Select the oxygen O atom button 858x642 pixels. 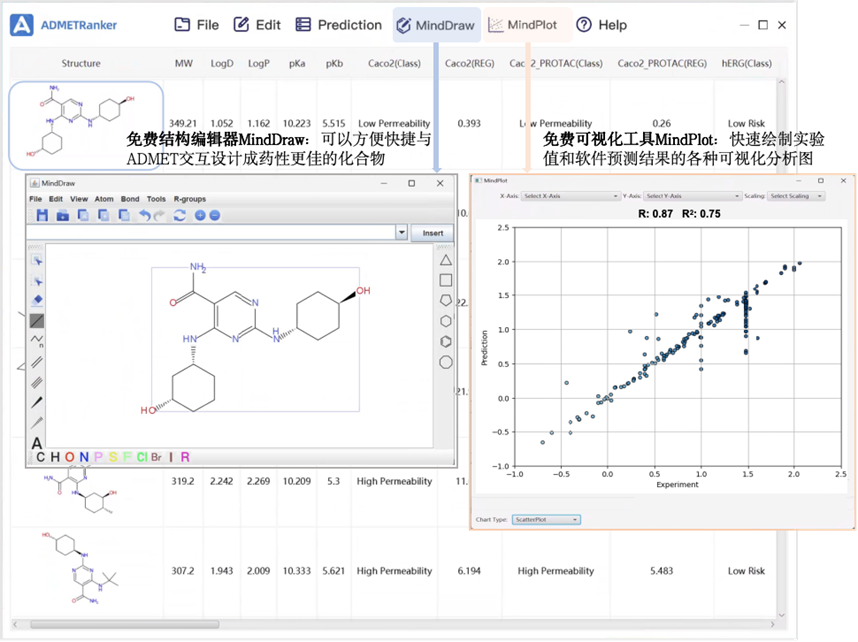[69, 457]
